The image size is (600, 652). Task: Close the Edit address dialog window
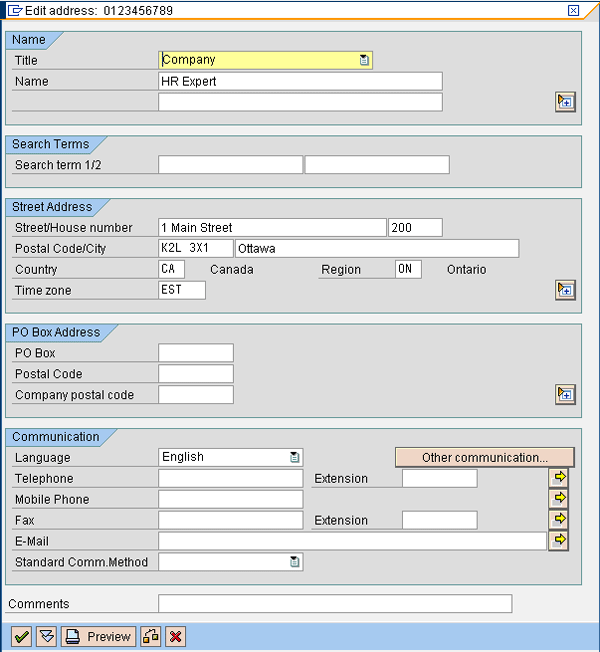click(573, 10)
